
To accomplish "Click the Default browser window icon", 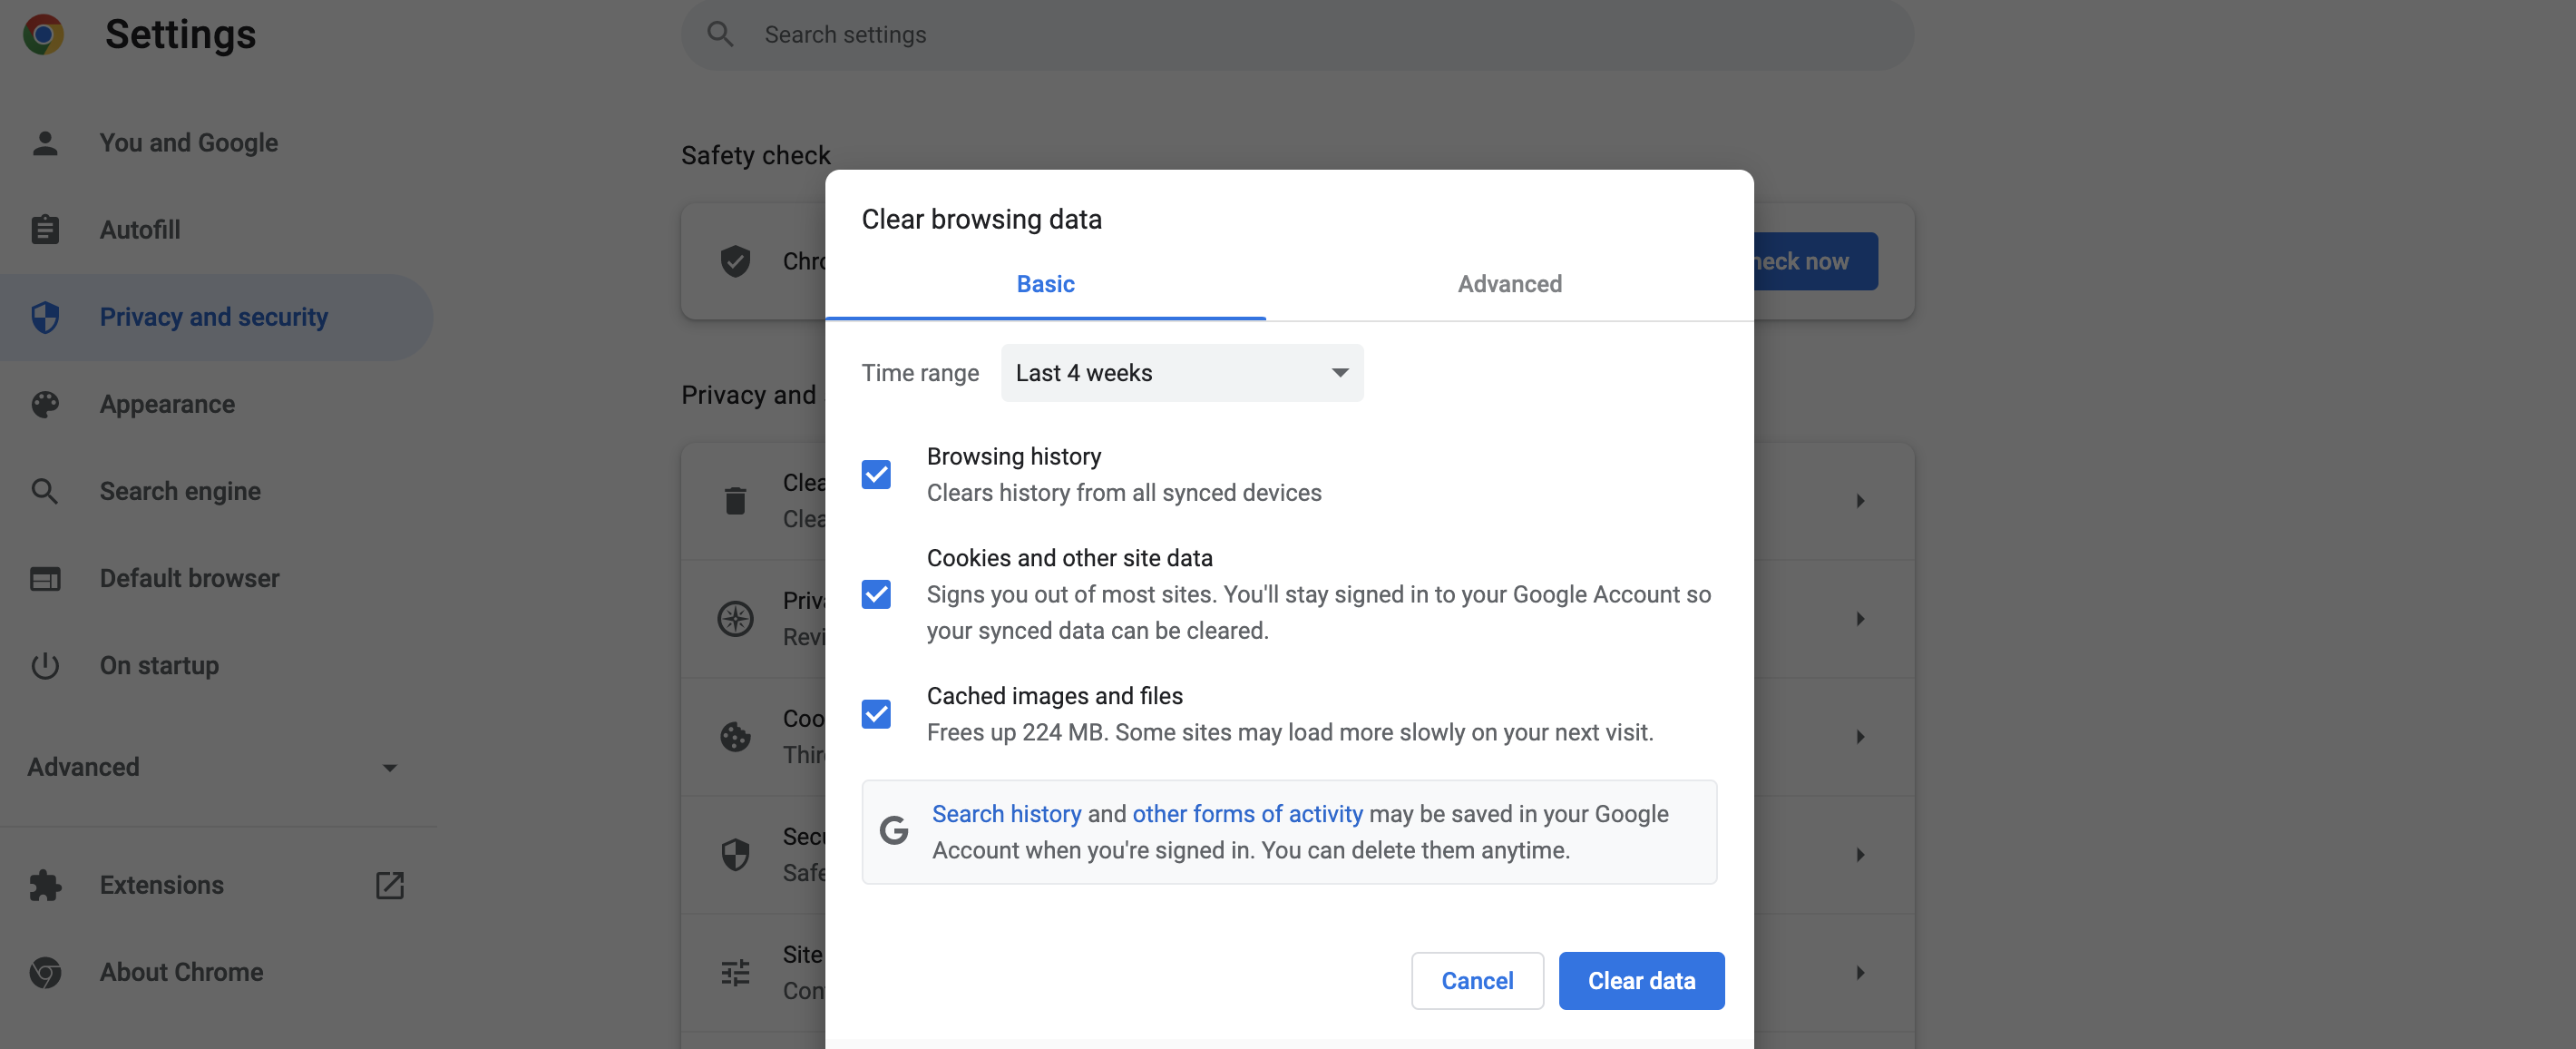I will pos(45,578).
